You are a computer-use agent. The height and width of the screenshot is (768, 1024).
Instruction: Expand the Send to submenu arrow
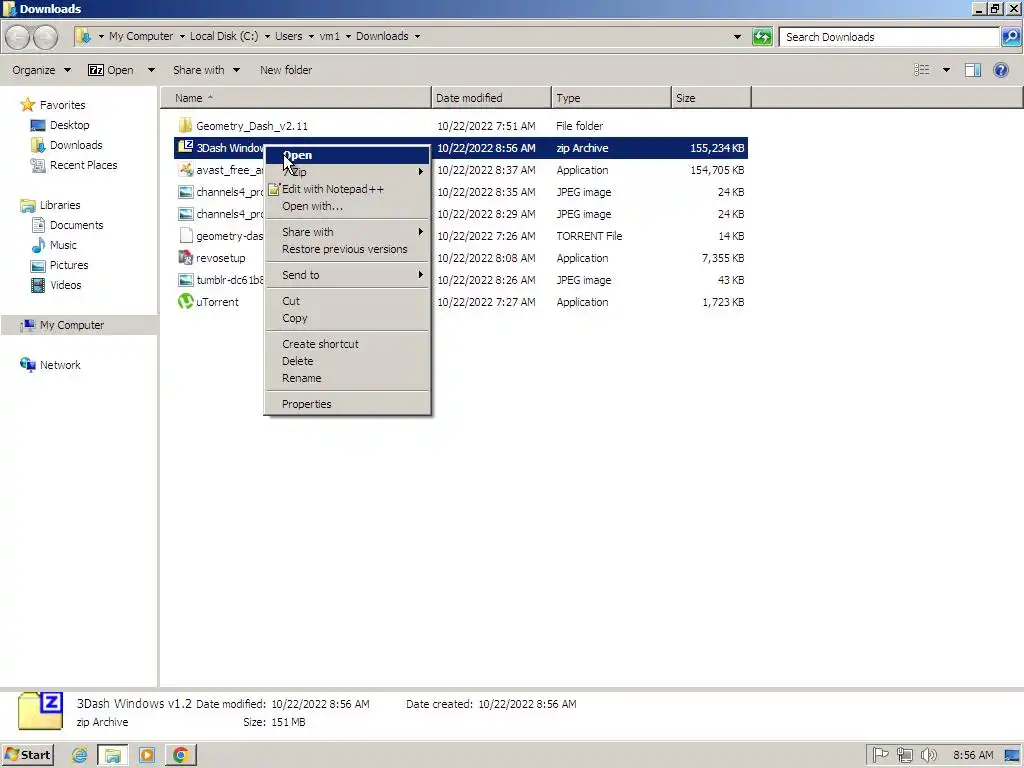click(x=421, y=275)
